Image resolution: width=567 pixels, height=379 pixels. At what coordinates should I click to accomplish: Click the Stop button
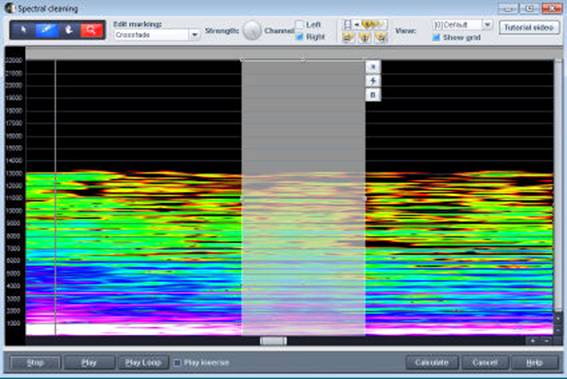(x=35, y=362)
